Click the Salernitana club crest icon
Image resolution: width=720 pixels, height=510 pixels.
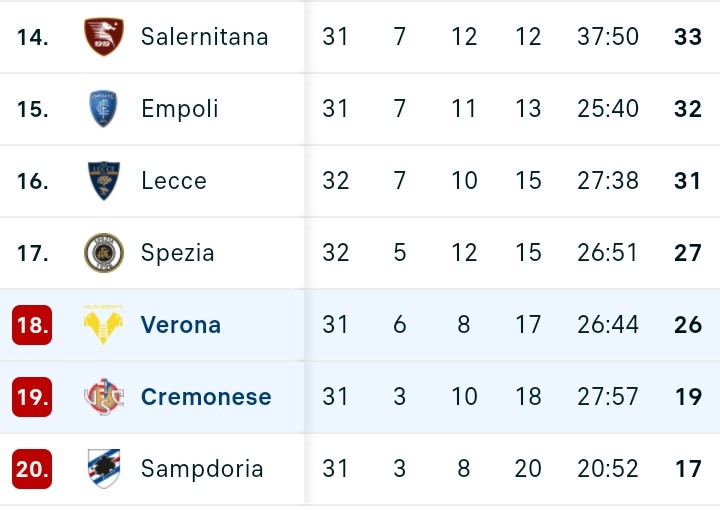click(x=104, y=37)
